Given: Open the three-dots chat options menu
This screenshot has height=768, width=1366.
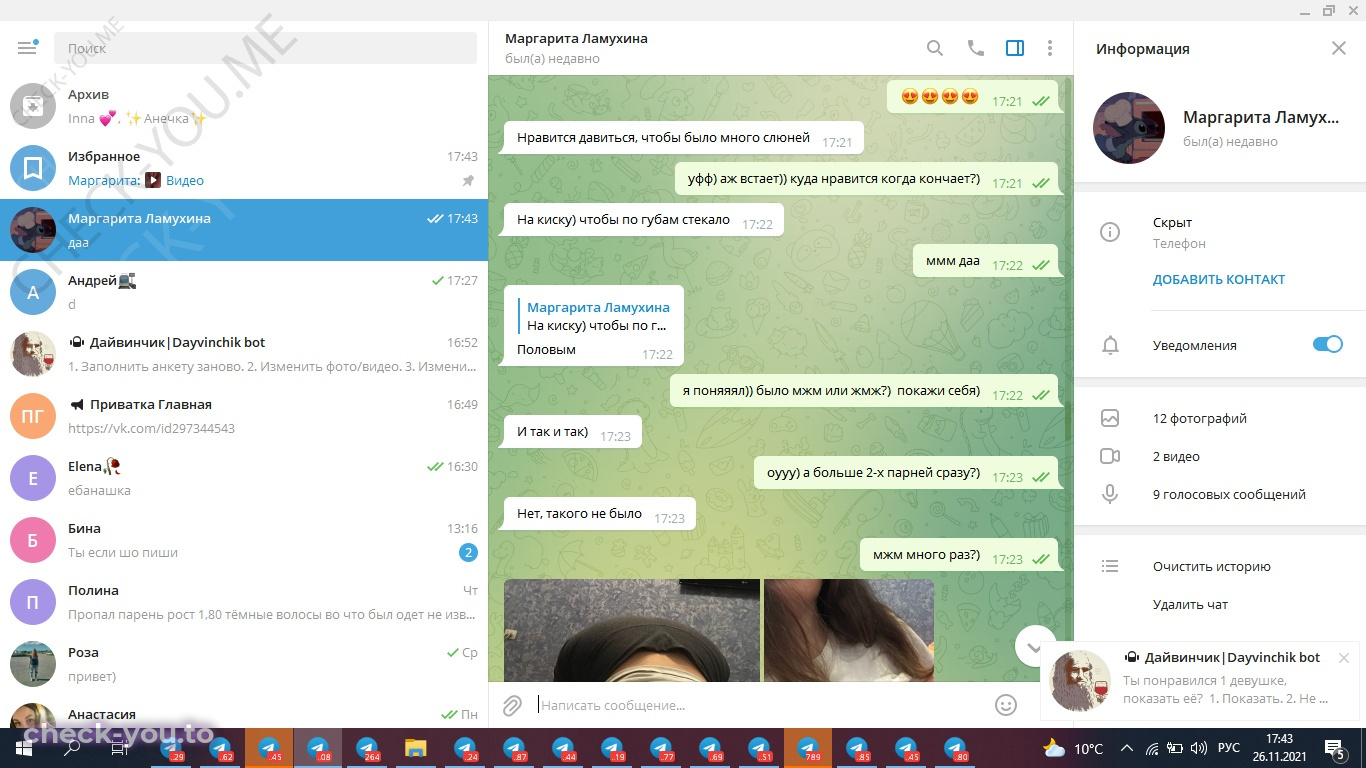Looking at the screenshot, I should [1050, 48].
